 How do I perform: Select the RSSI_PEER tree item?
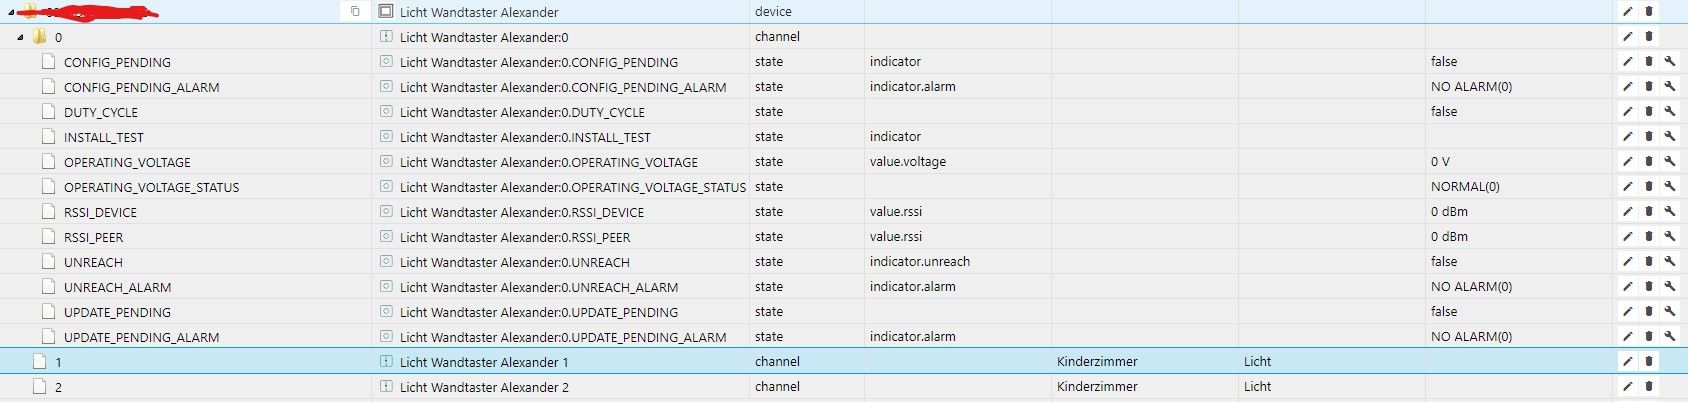click(93, 237)
